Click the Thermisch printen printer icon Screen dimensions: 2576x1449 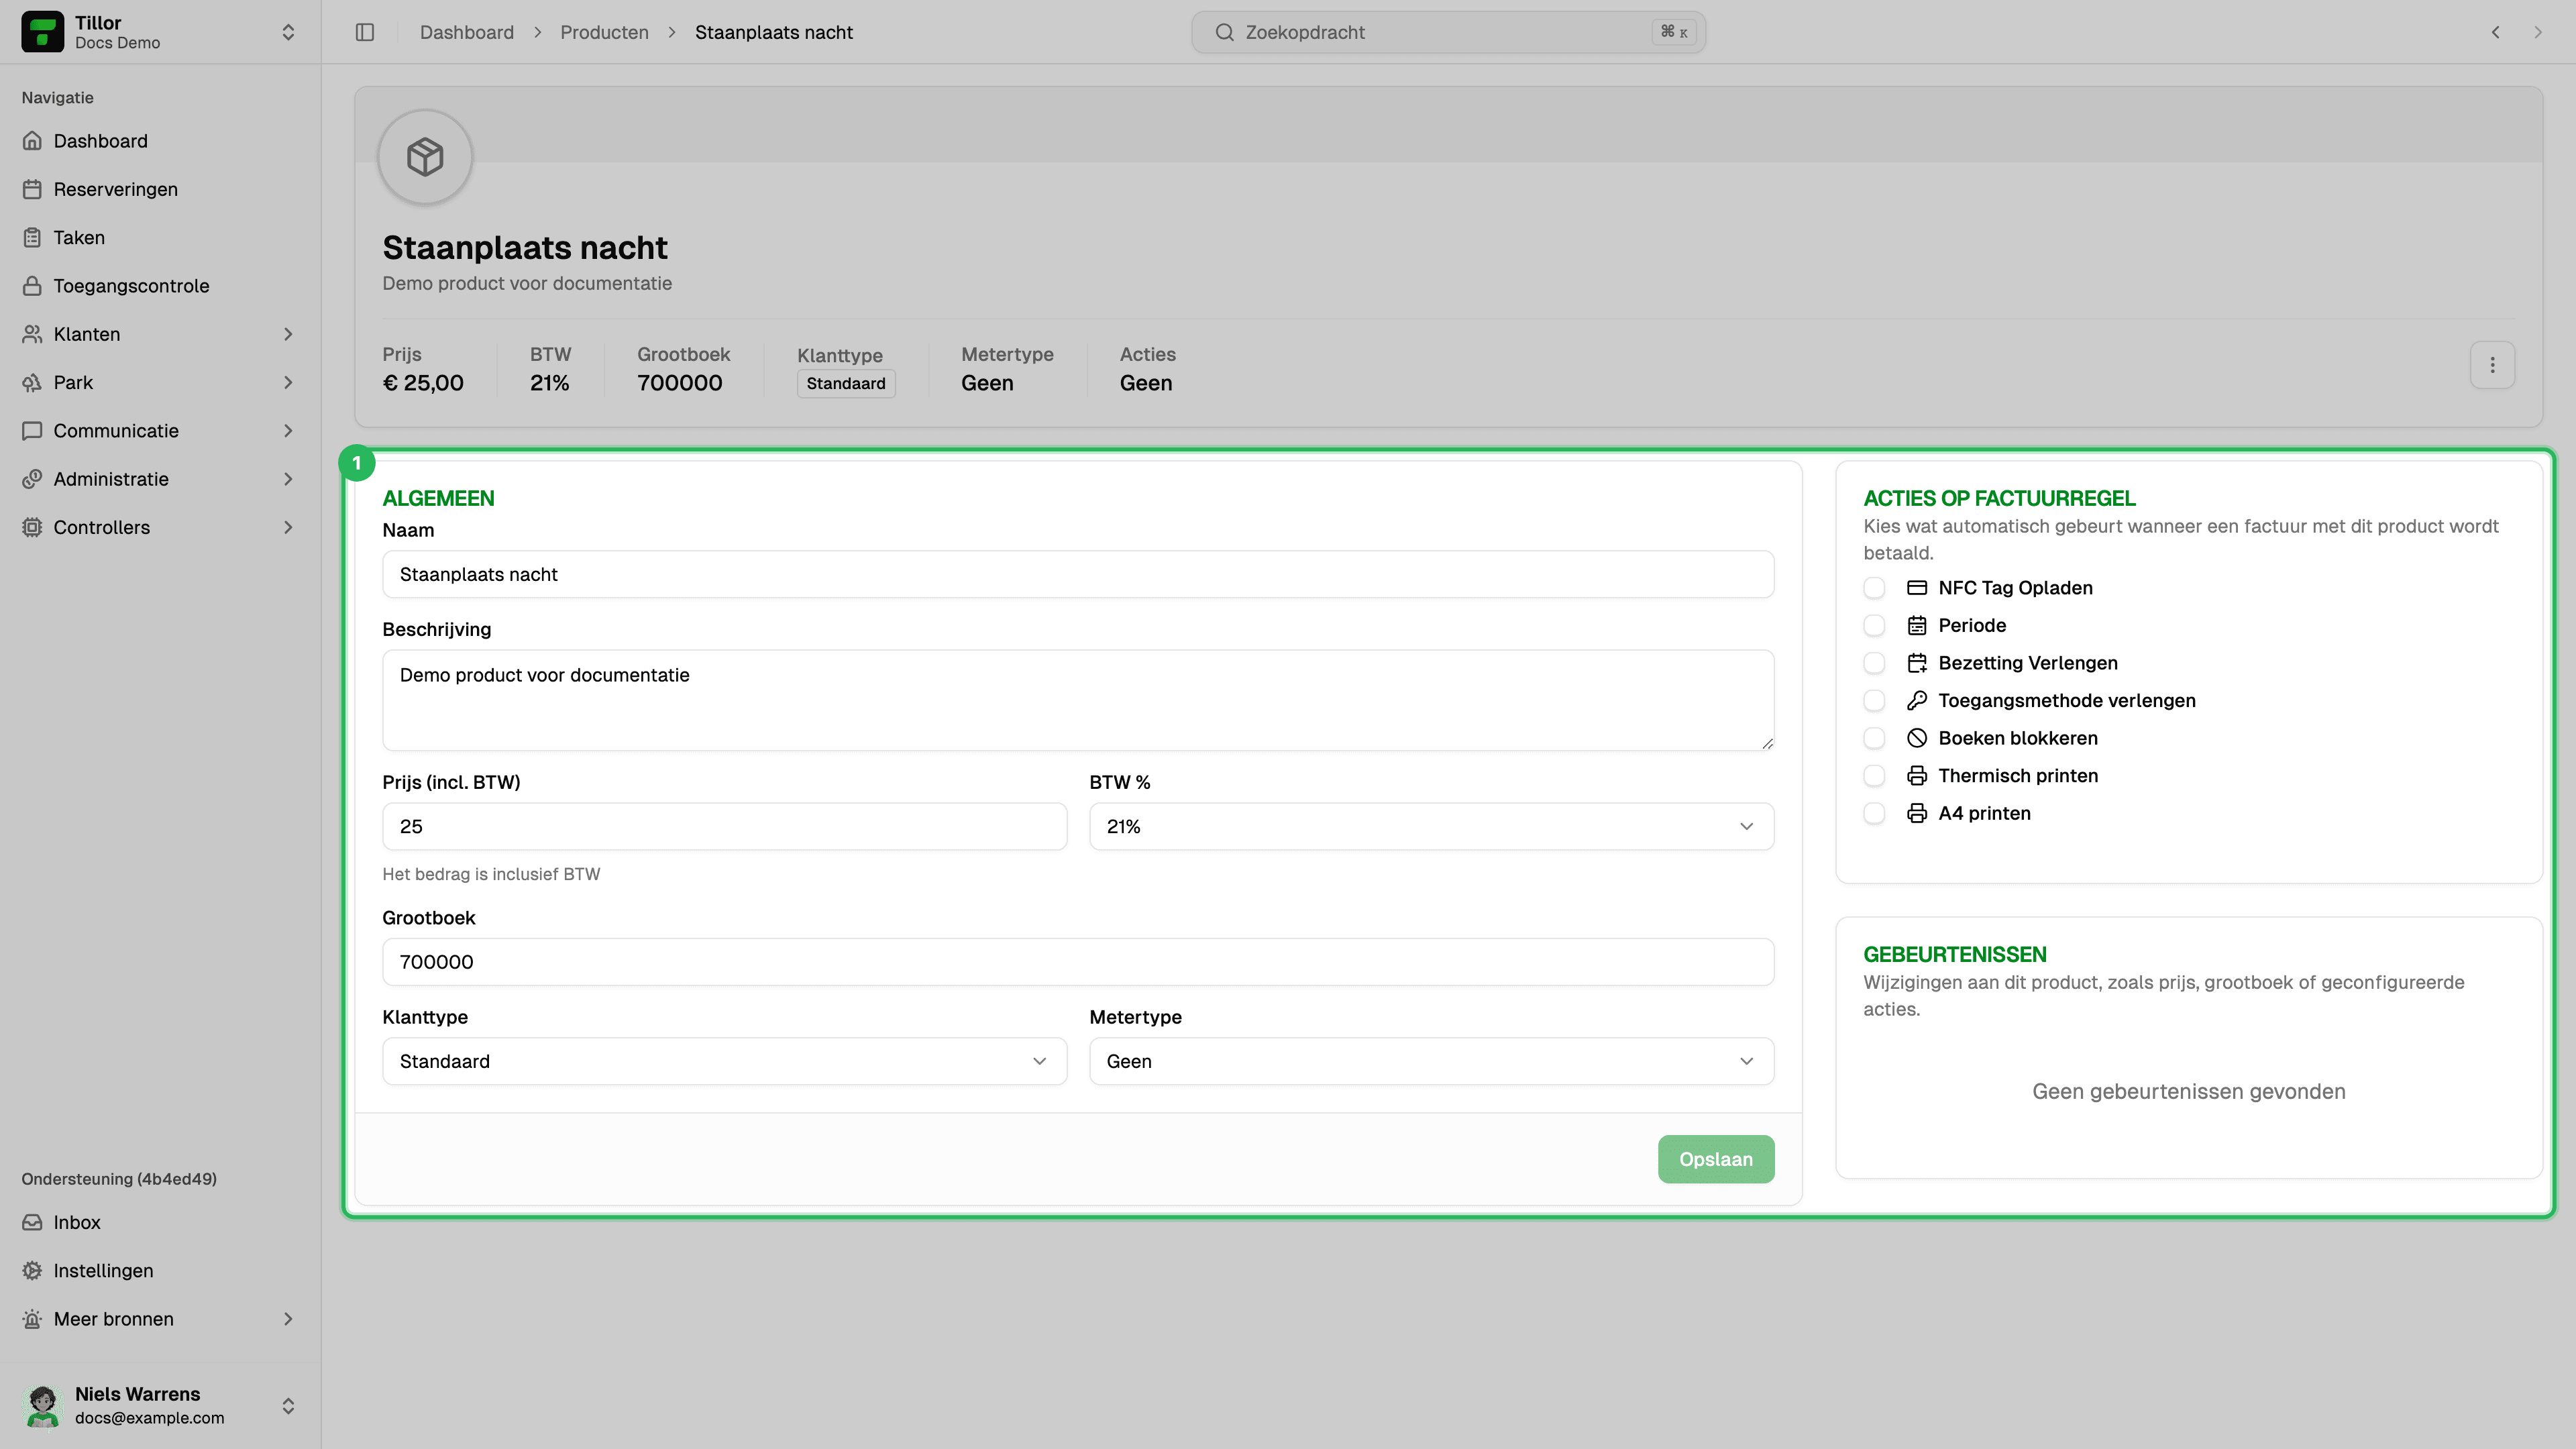click(x=1916, y=776)
